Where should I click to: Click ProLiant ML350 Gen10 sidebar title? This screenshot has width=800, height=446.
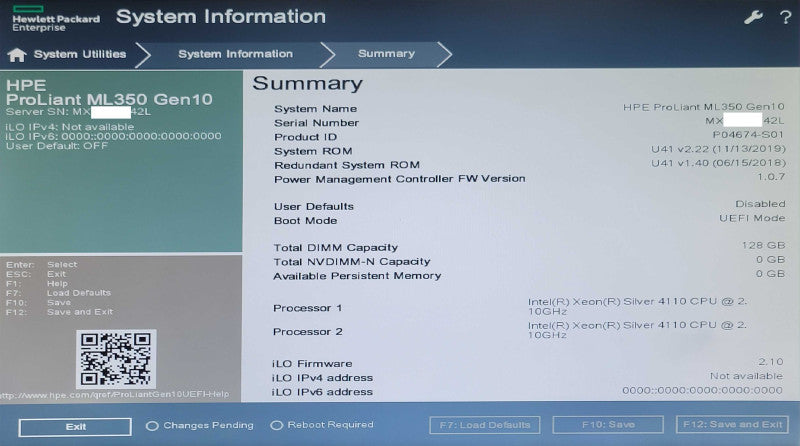(x=109, y=99)
